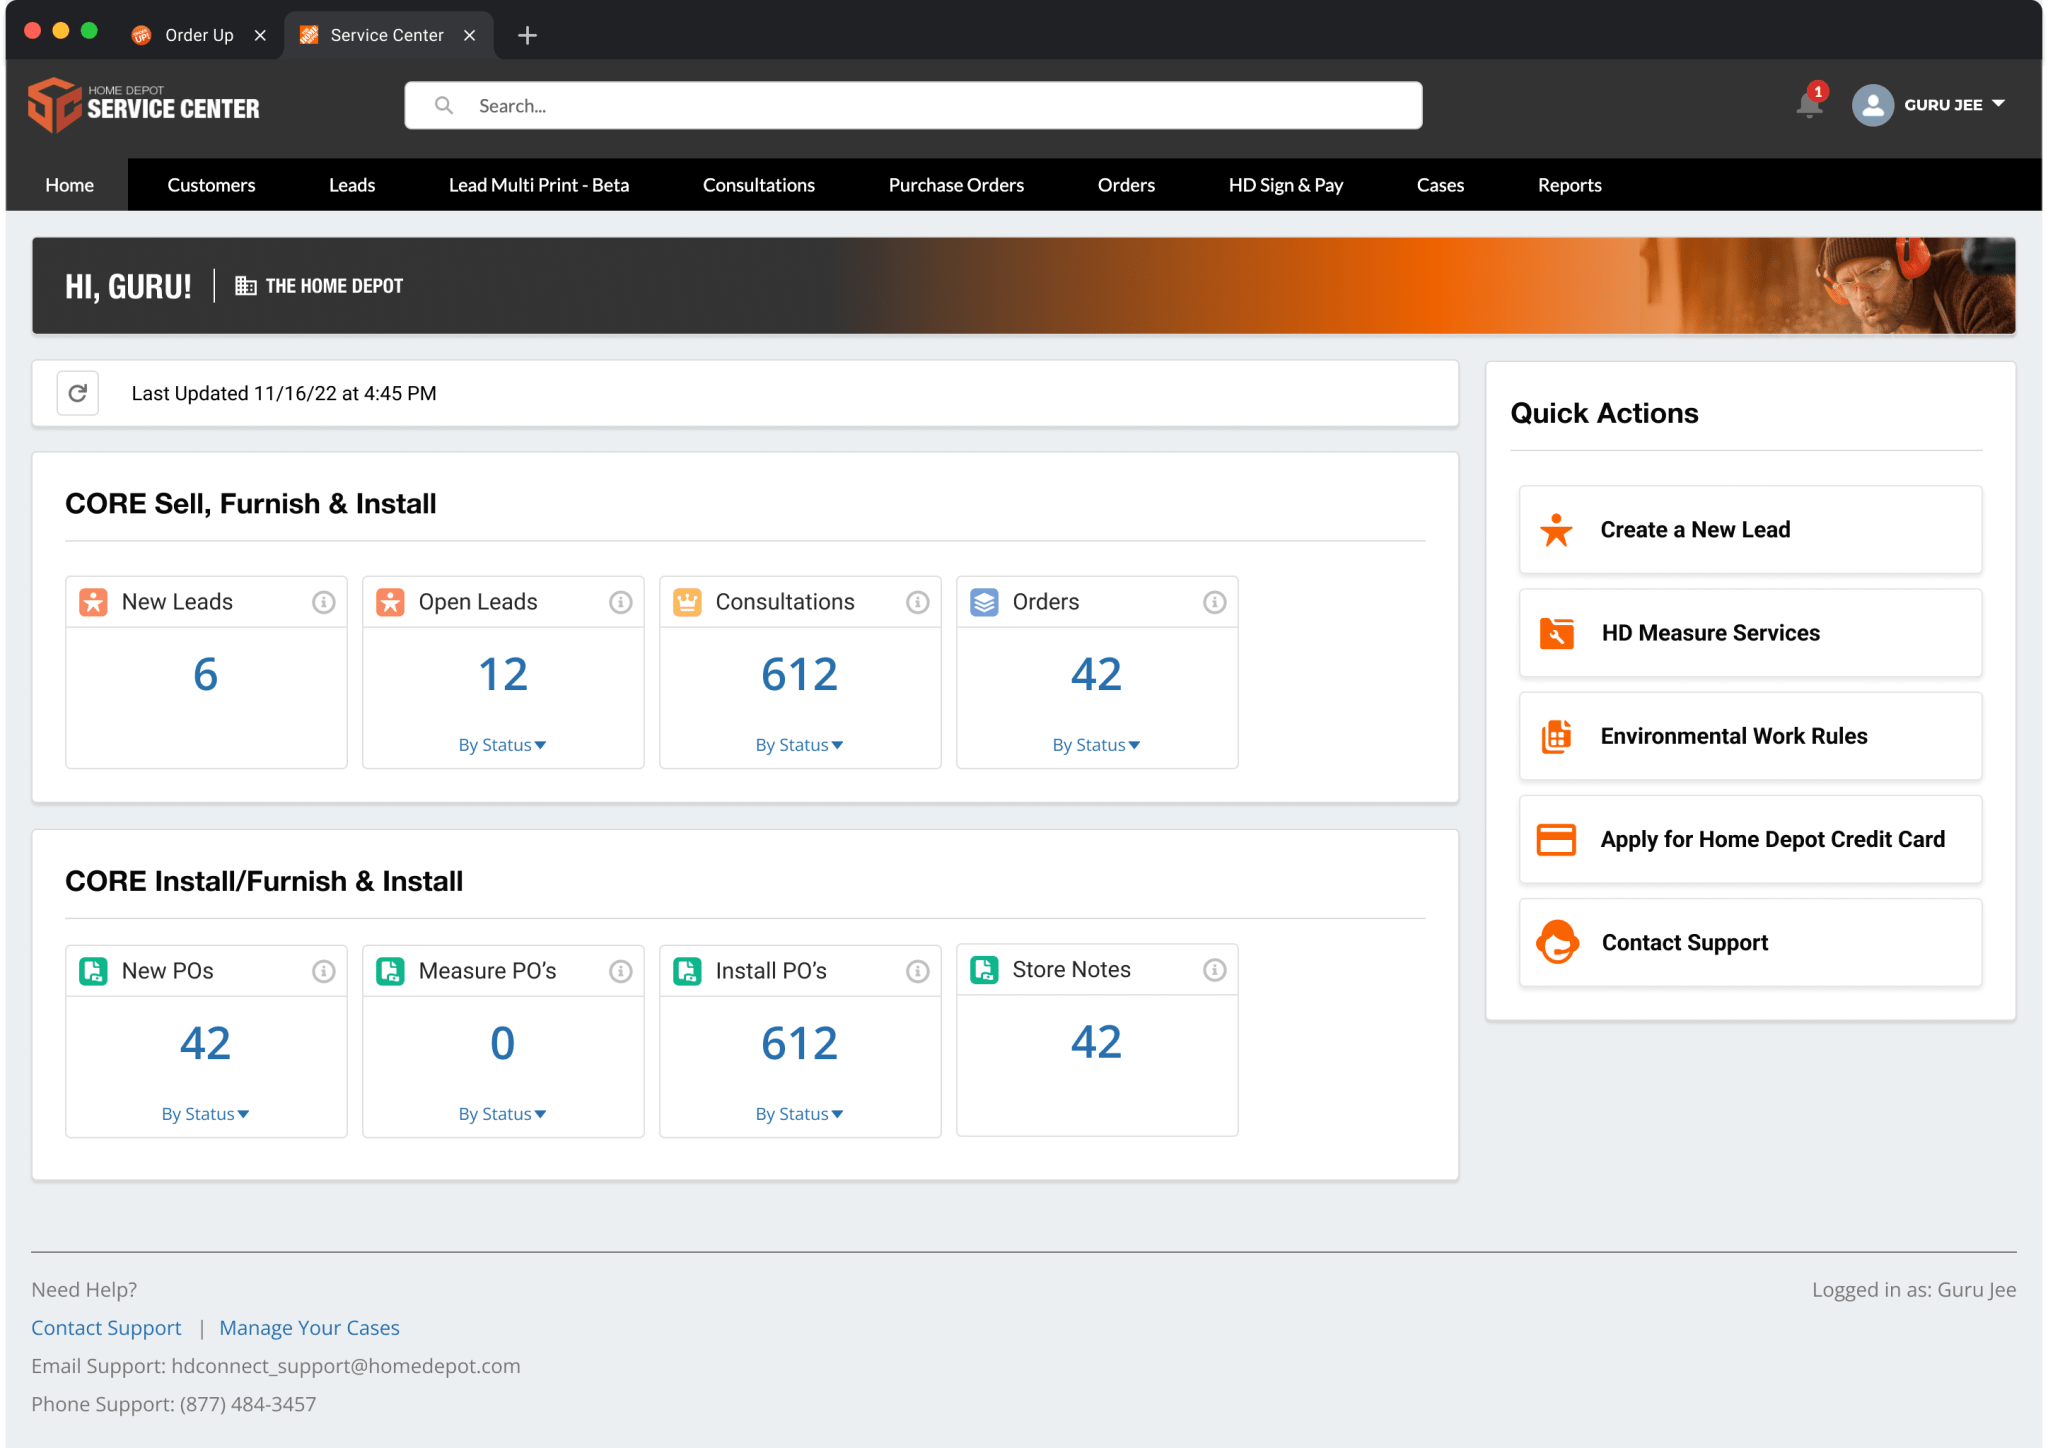
Task: Open a new browser tab
Action: pyautogui.click(x=527, y=36)
